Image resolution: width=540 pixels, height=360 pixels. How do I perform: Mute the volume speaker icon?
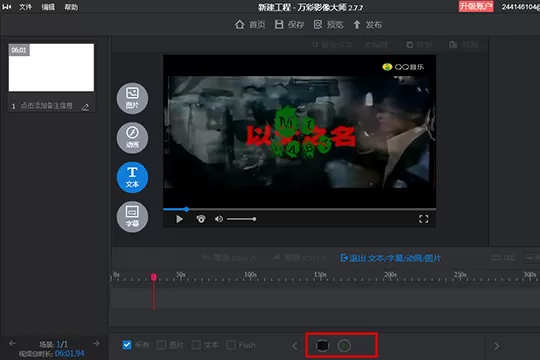[x=219, y=219]
